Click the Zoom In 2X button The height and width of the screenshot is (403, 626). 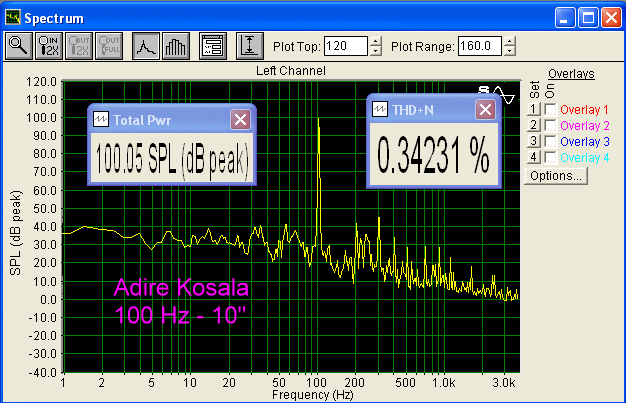point(48,45)
